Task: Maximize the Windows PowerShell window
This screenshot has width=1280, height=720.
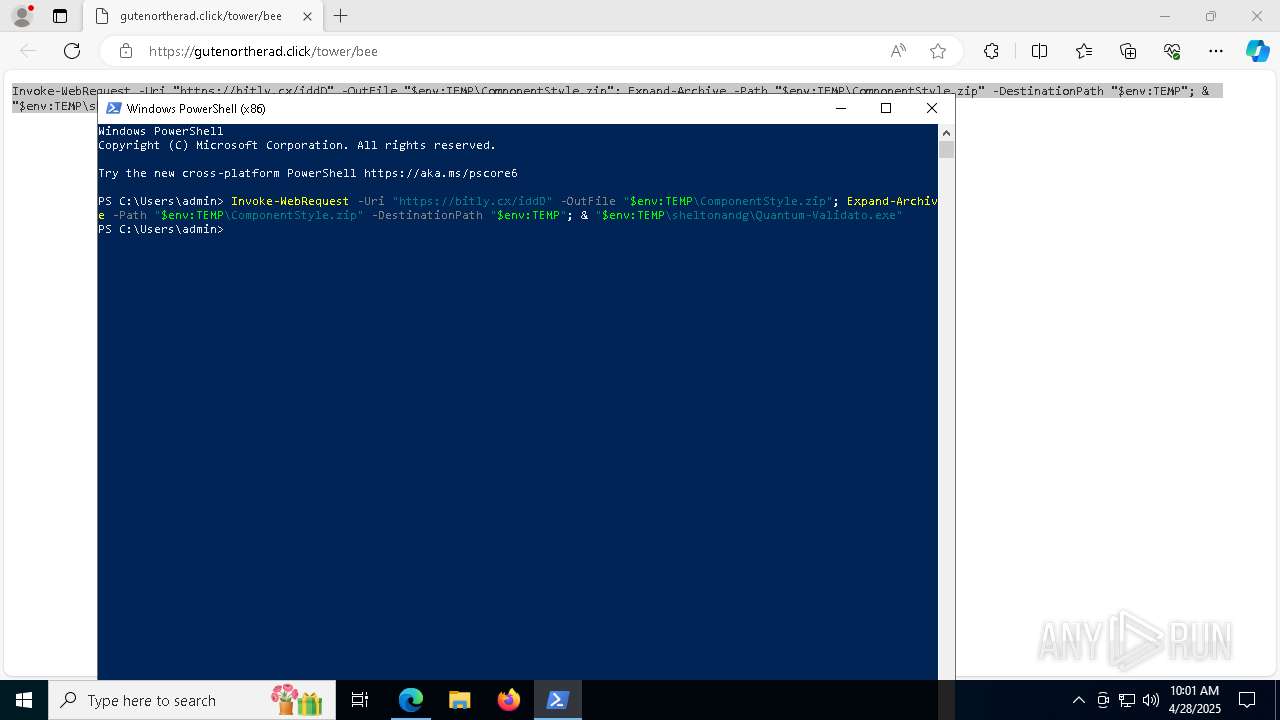Action: tap(886, 108)
